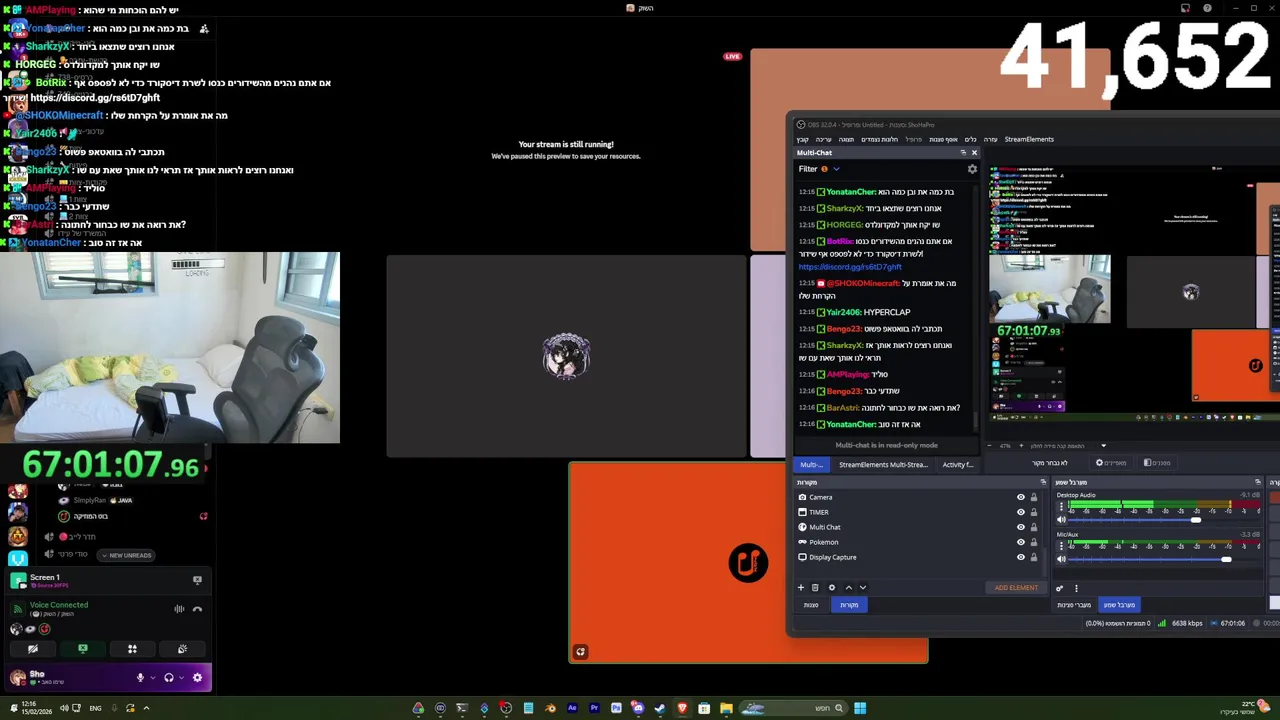The width and height of the screenshot is (1280, 720).
Task: Unlock the TIMER source
Action: click(1034, 512)
